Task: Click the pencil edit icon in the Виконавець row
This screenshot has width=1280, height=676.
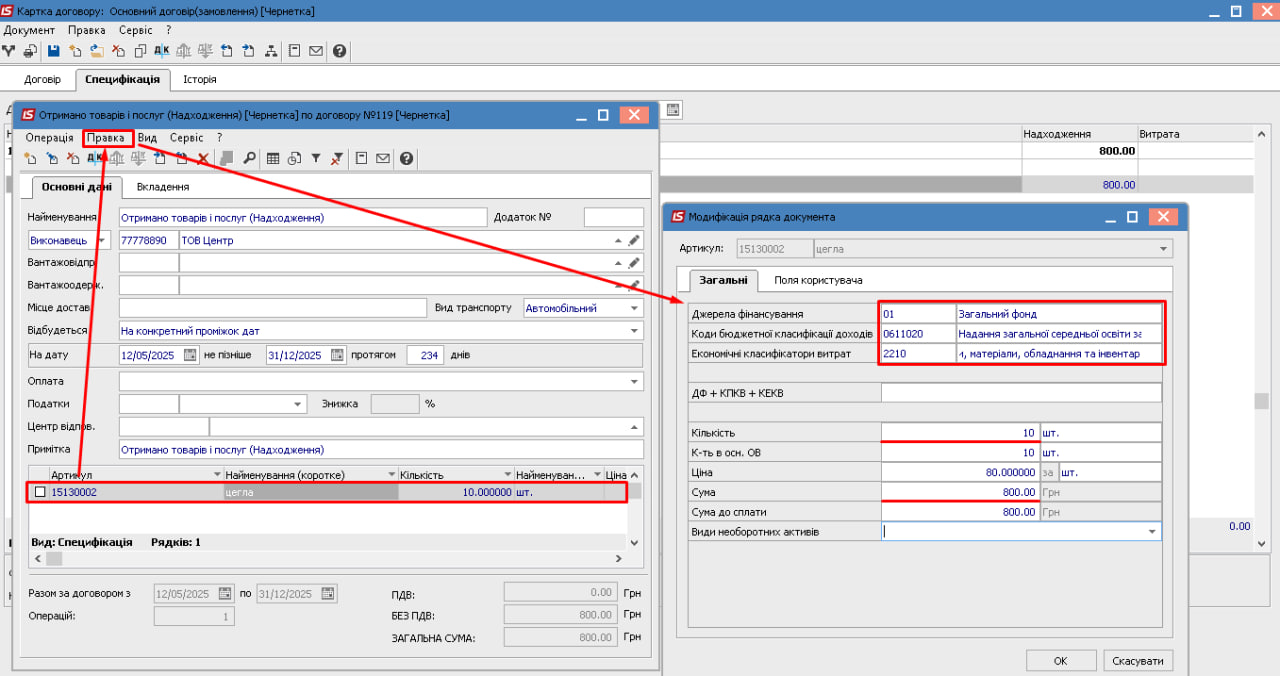Action: [633, 240]
